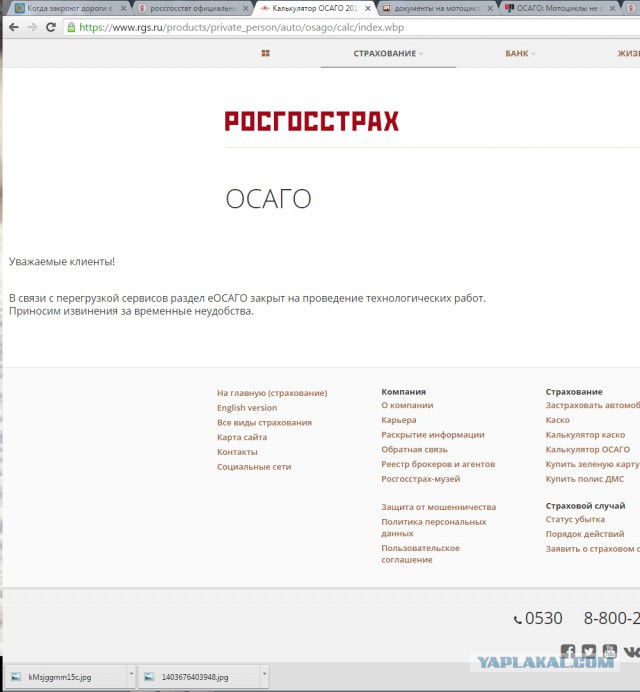This screenshot has height=692, width=640.
Task: Open 'Раскрытие информации' link
Action: [x=433, y=435]
